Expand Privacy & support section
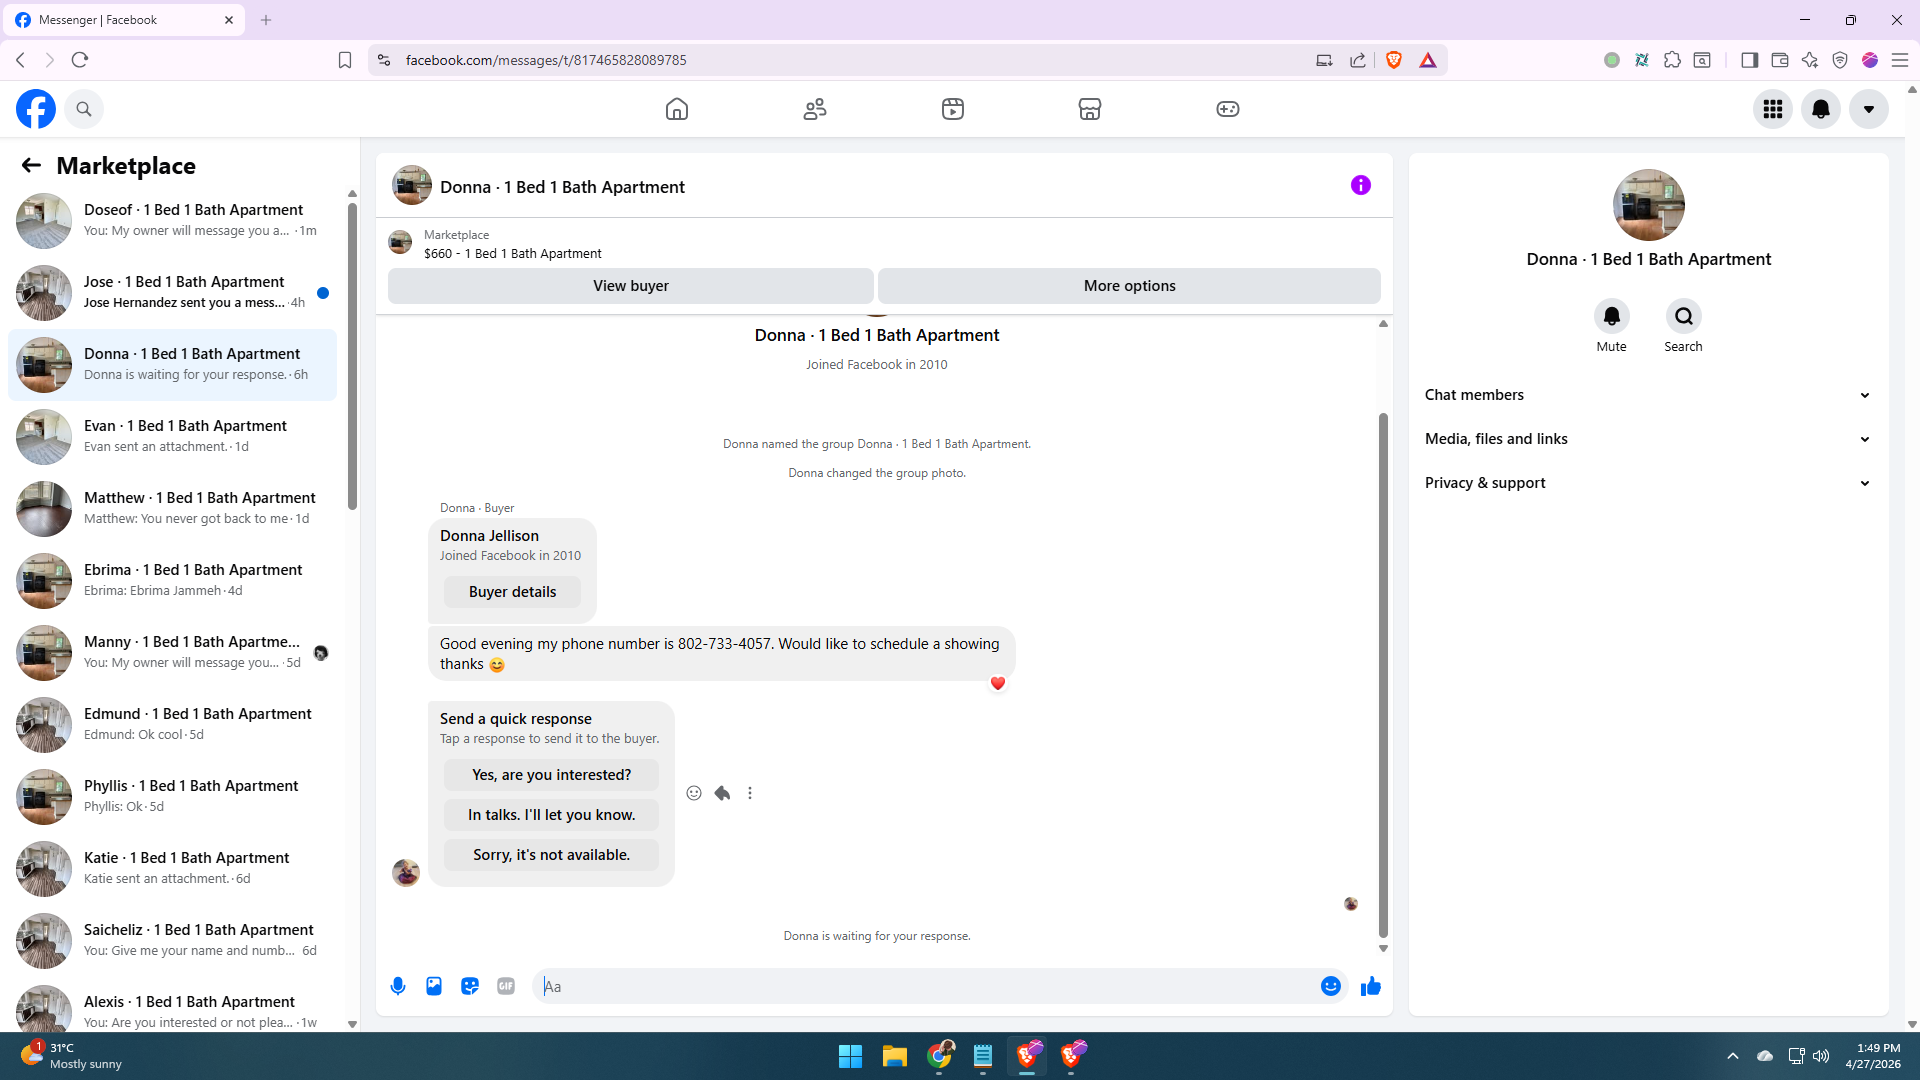The width and height of the screenshot is (1920, 1080). (1649, 483)
